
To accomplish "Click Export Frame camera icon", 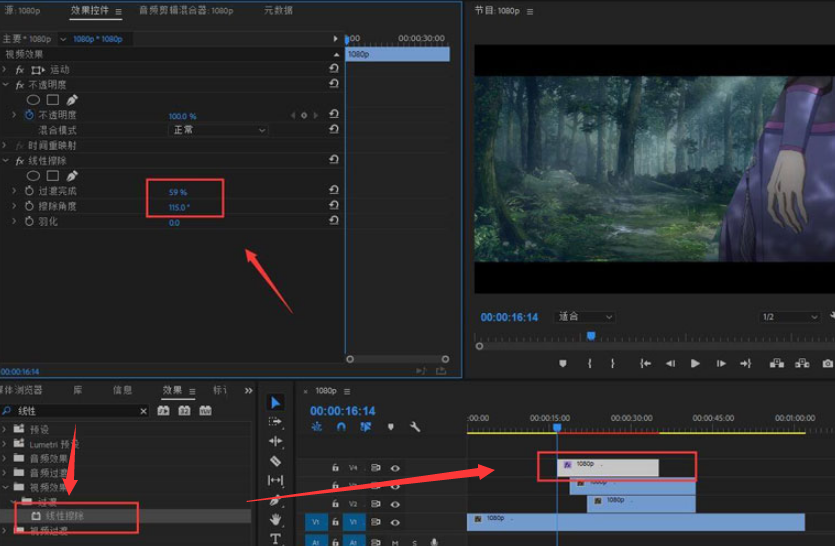I will point(827,364).
